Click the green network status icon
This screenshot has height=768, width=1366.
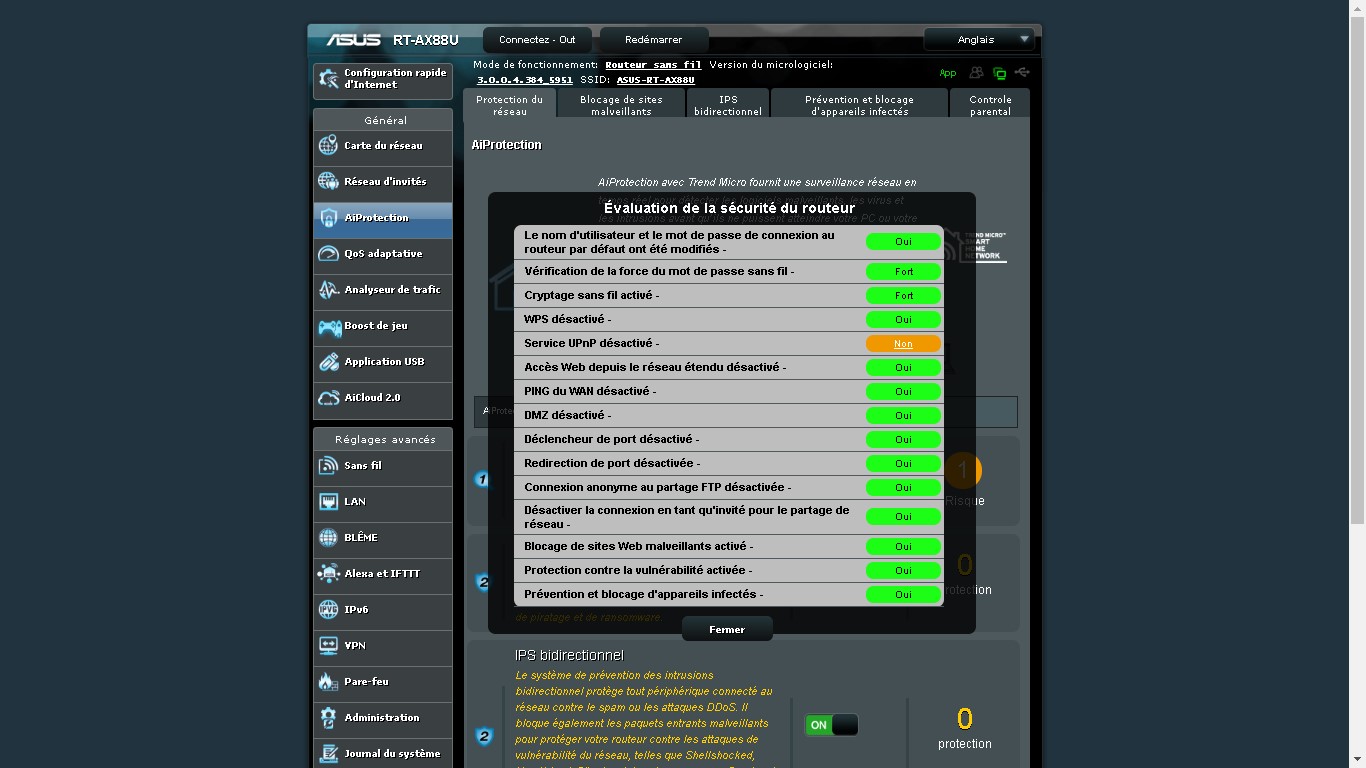pos(999,73)
